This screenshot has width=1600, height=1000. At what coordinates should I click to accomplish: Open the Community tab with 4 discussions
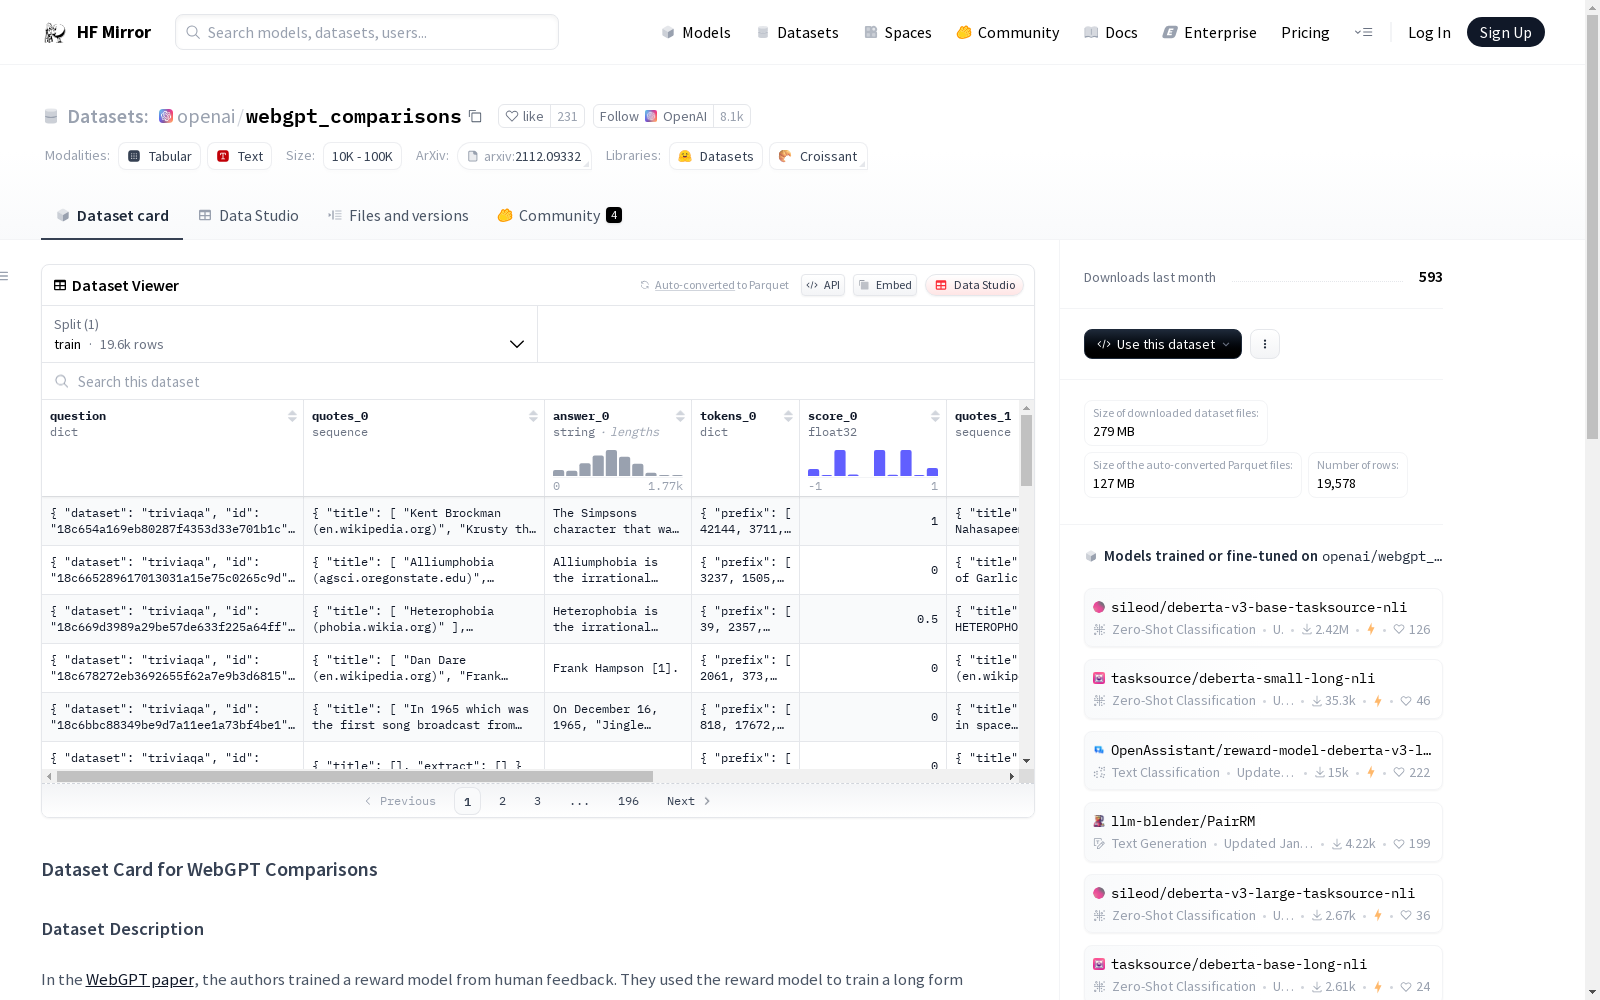(x=560, y=215)
